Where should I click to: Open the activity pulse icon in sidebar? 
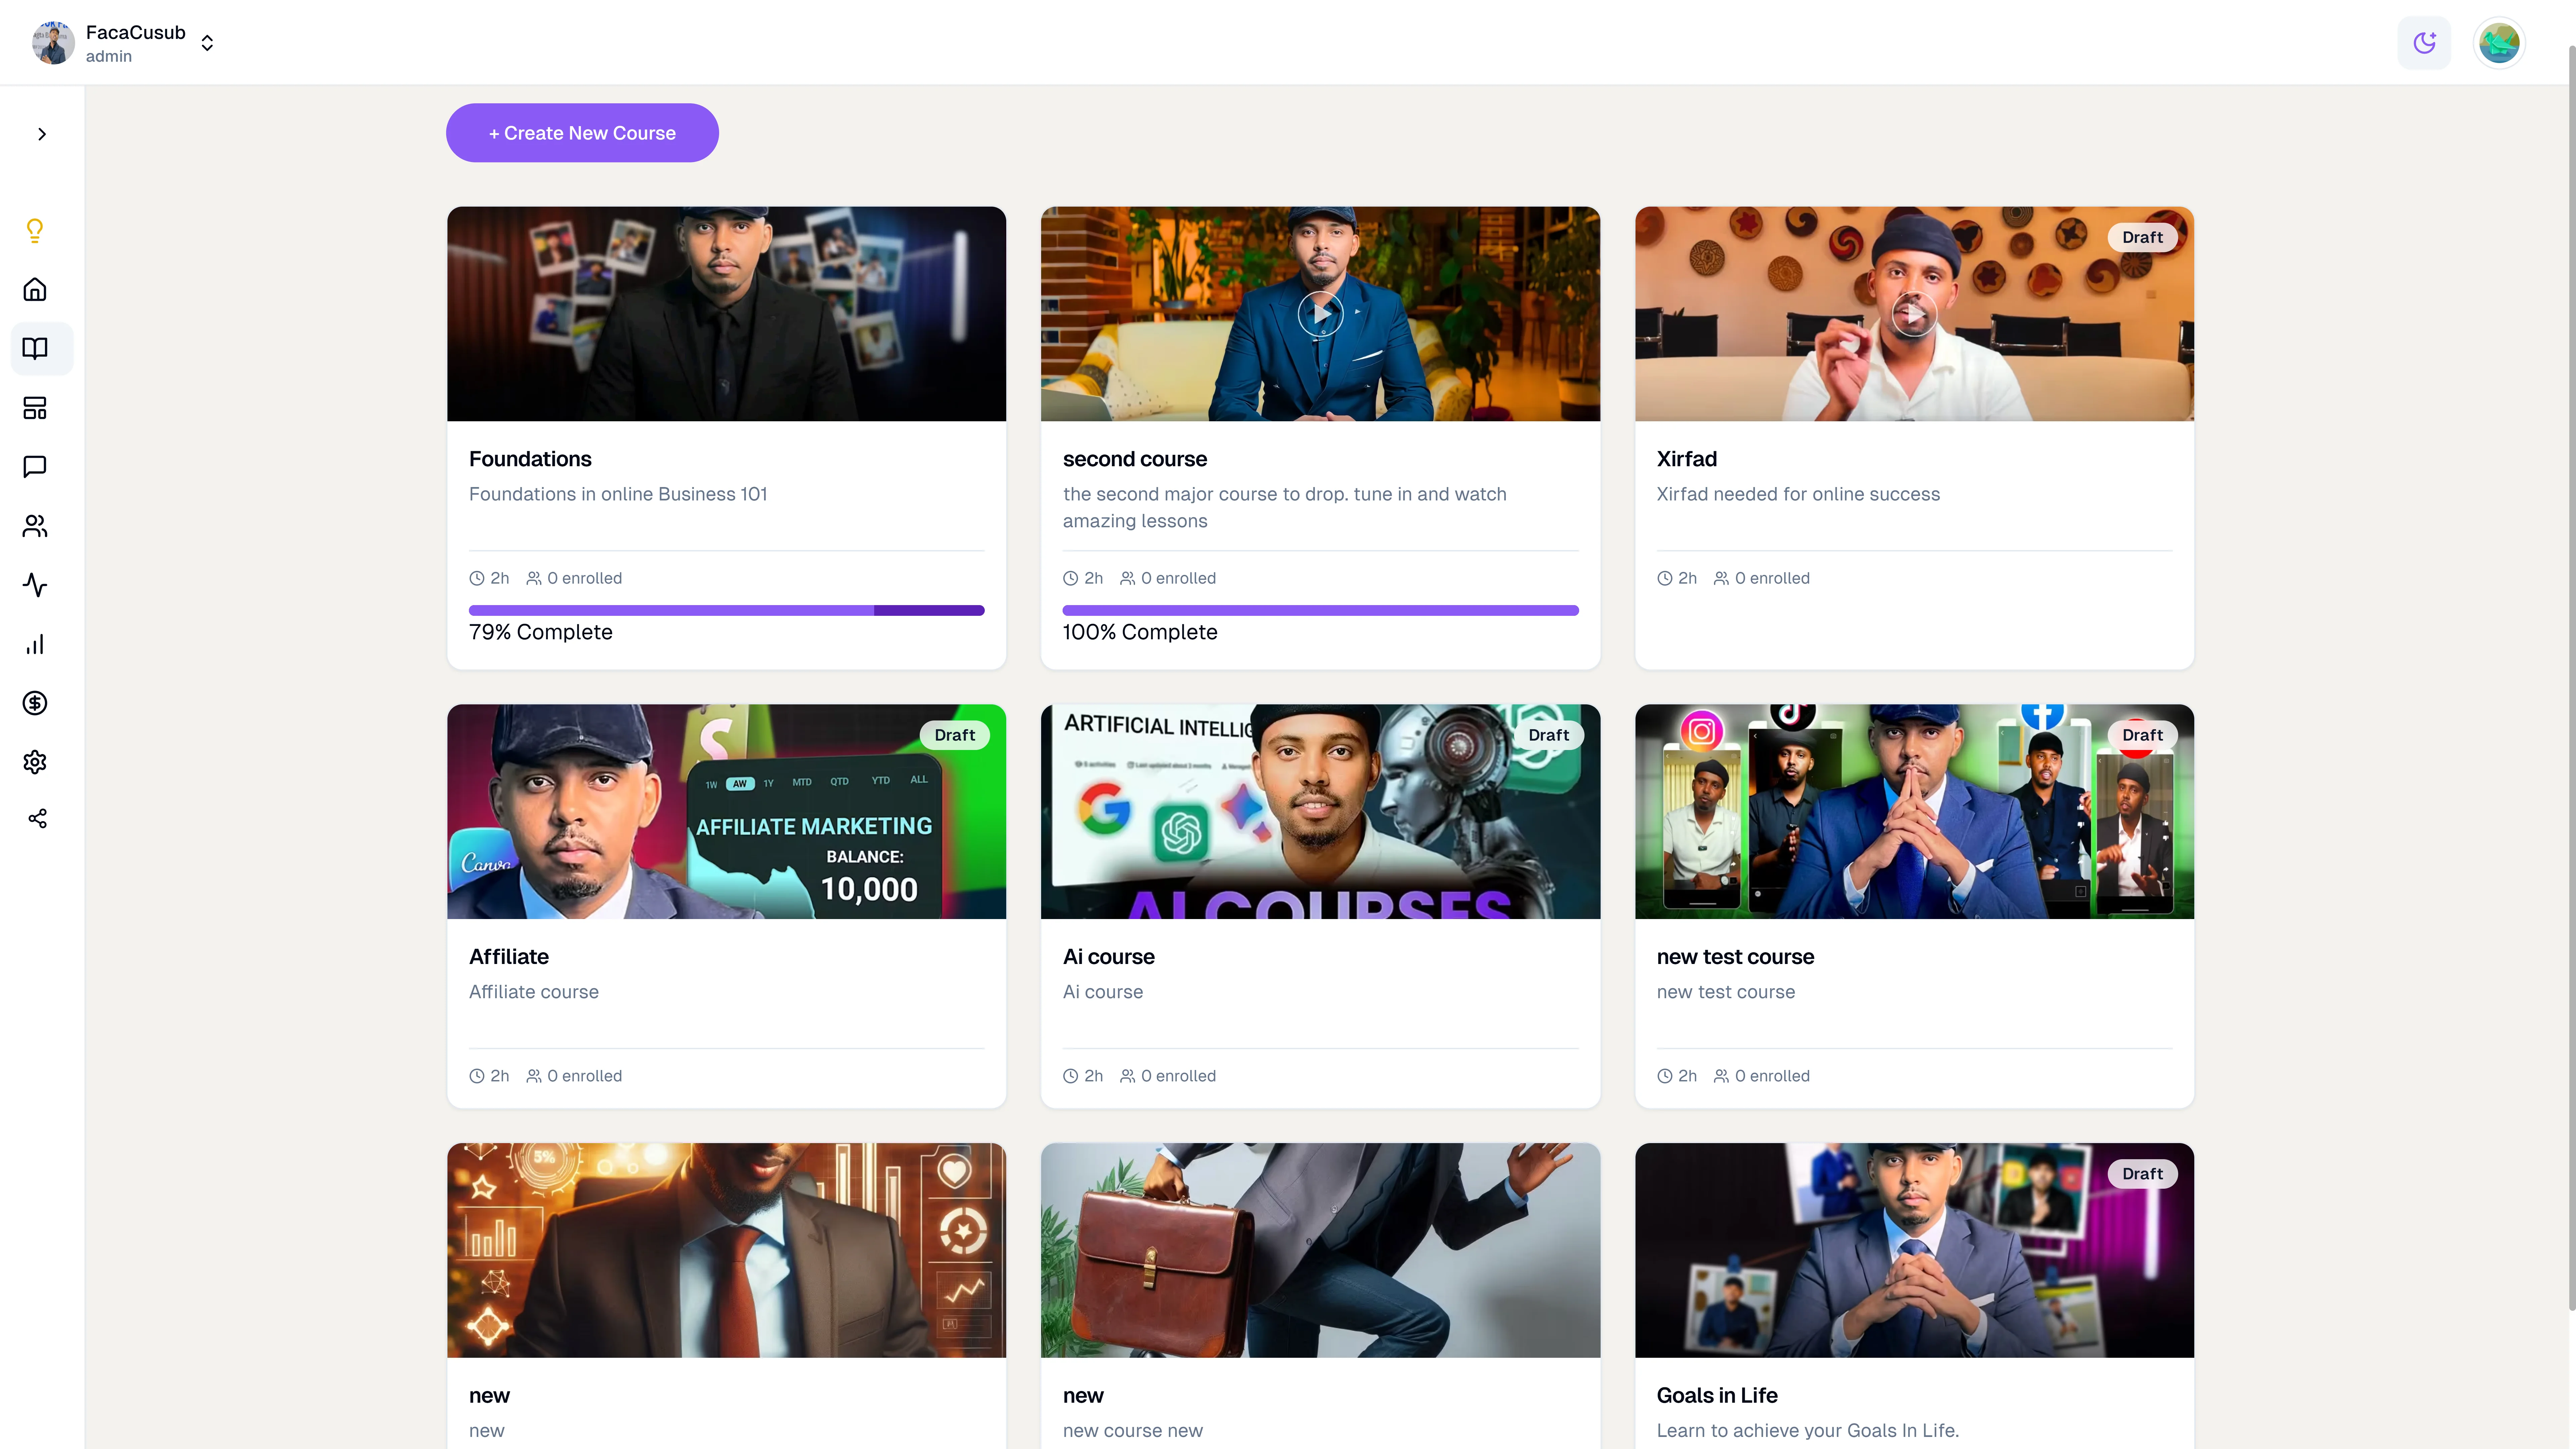click(x=35, y=585)
